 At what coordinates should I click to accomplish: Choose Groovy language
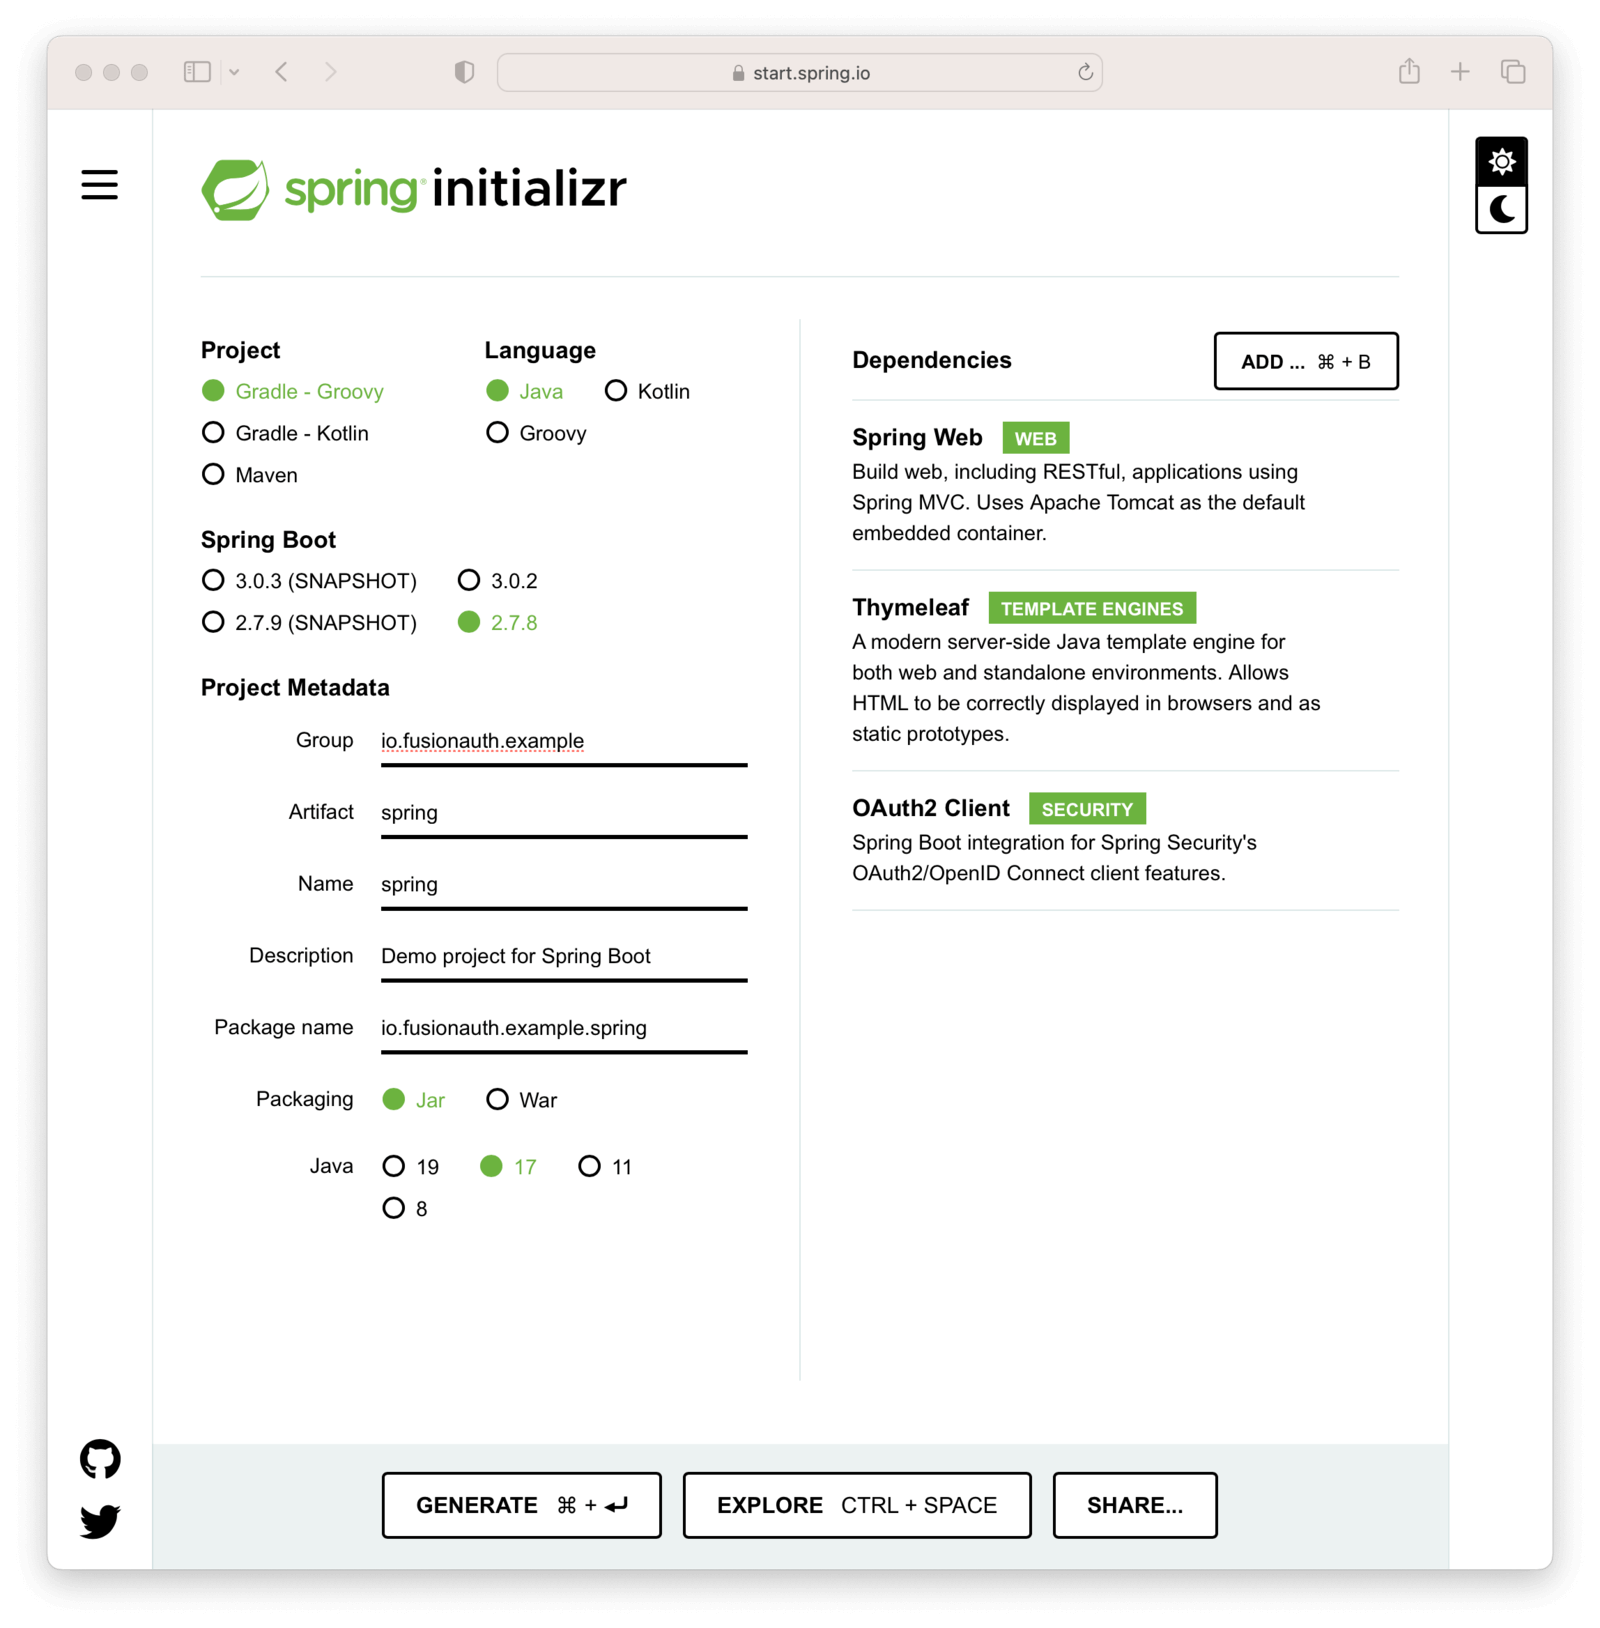(x=536, y=433)
